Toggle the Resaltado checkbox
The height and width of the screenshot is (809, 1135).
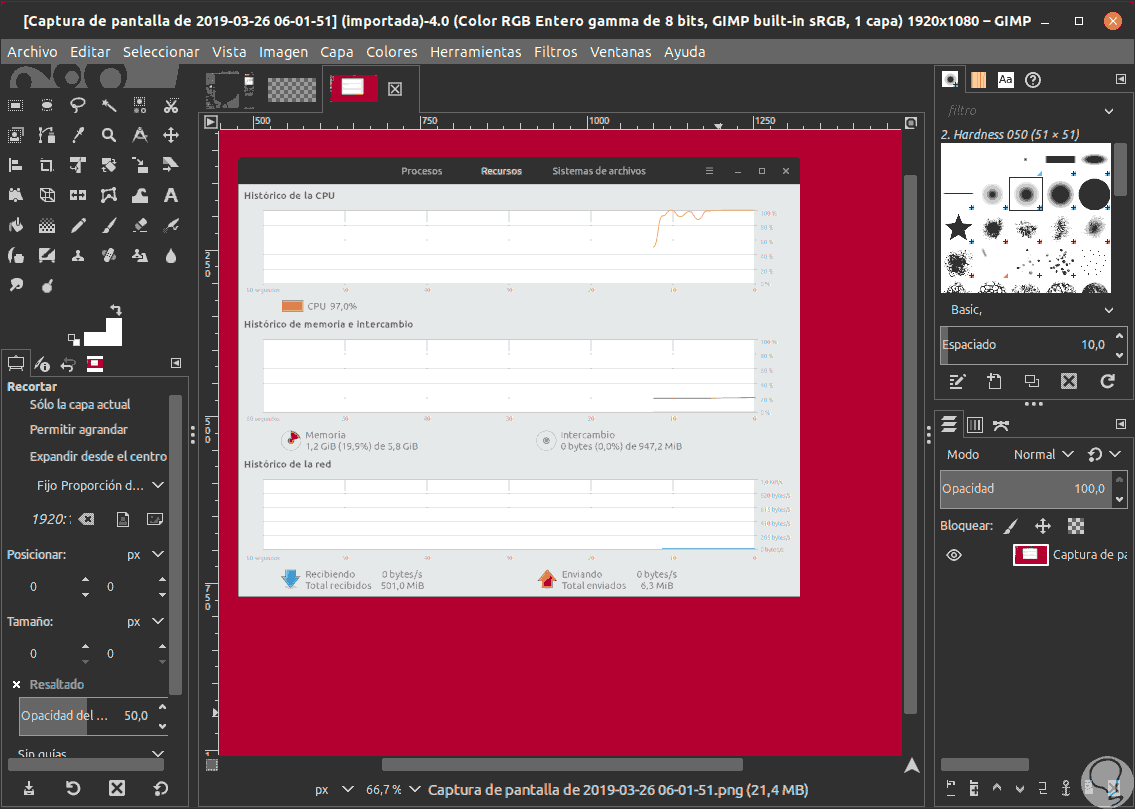coord(17,685)
